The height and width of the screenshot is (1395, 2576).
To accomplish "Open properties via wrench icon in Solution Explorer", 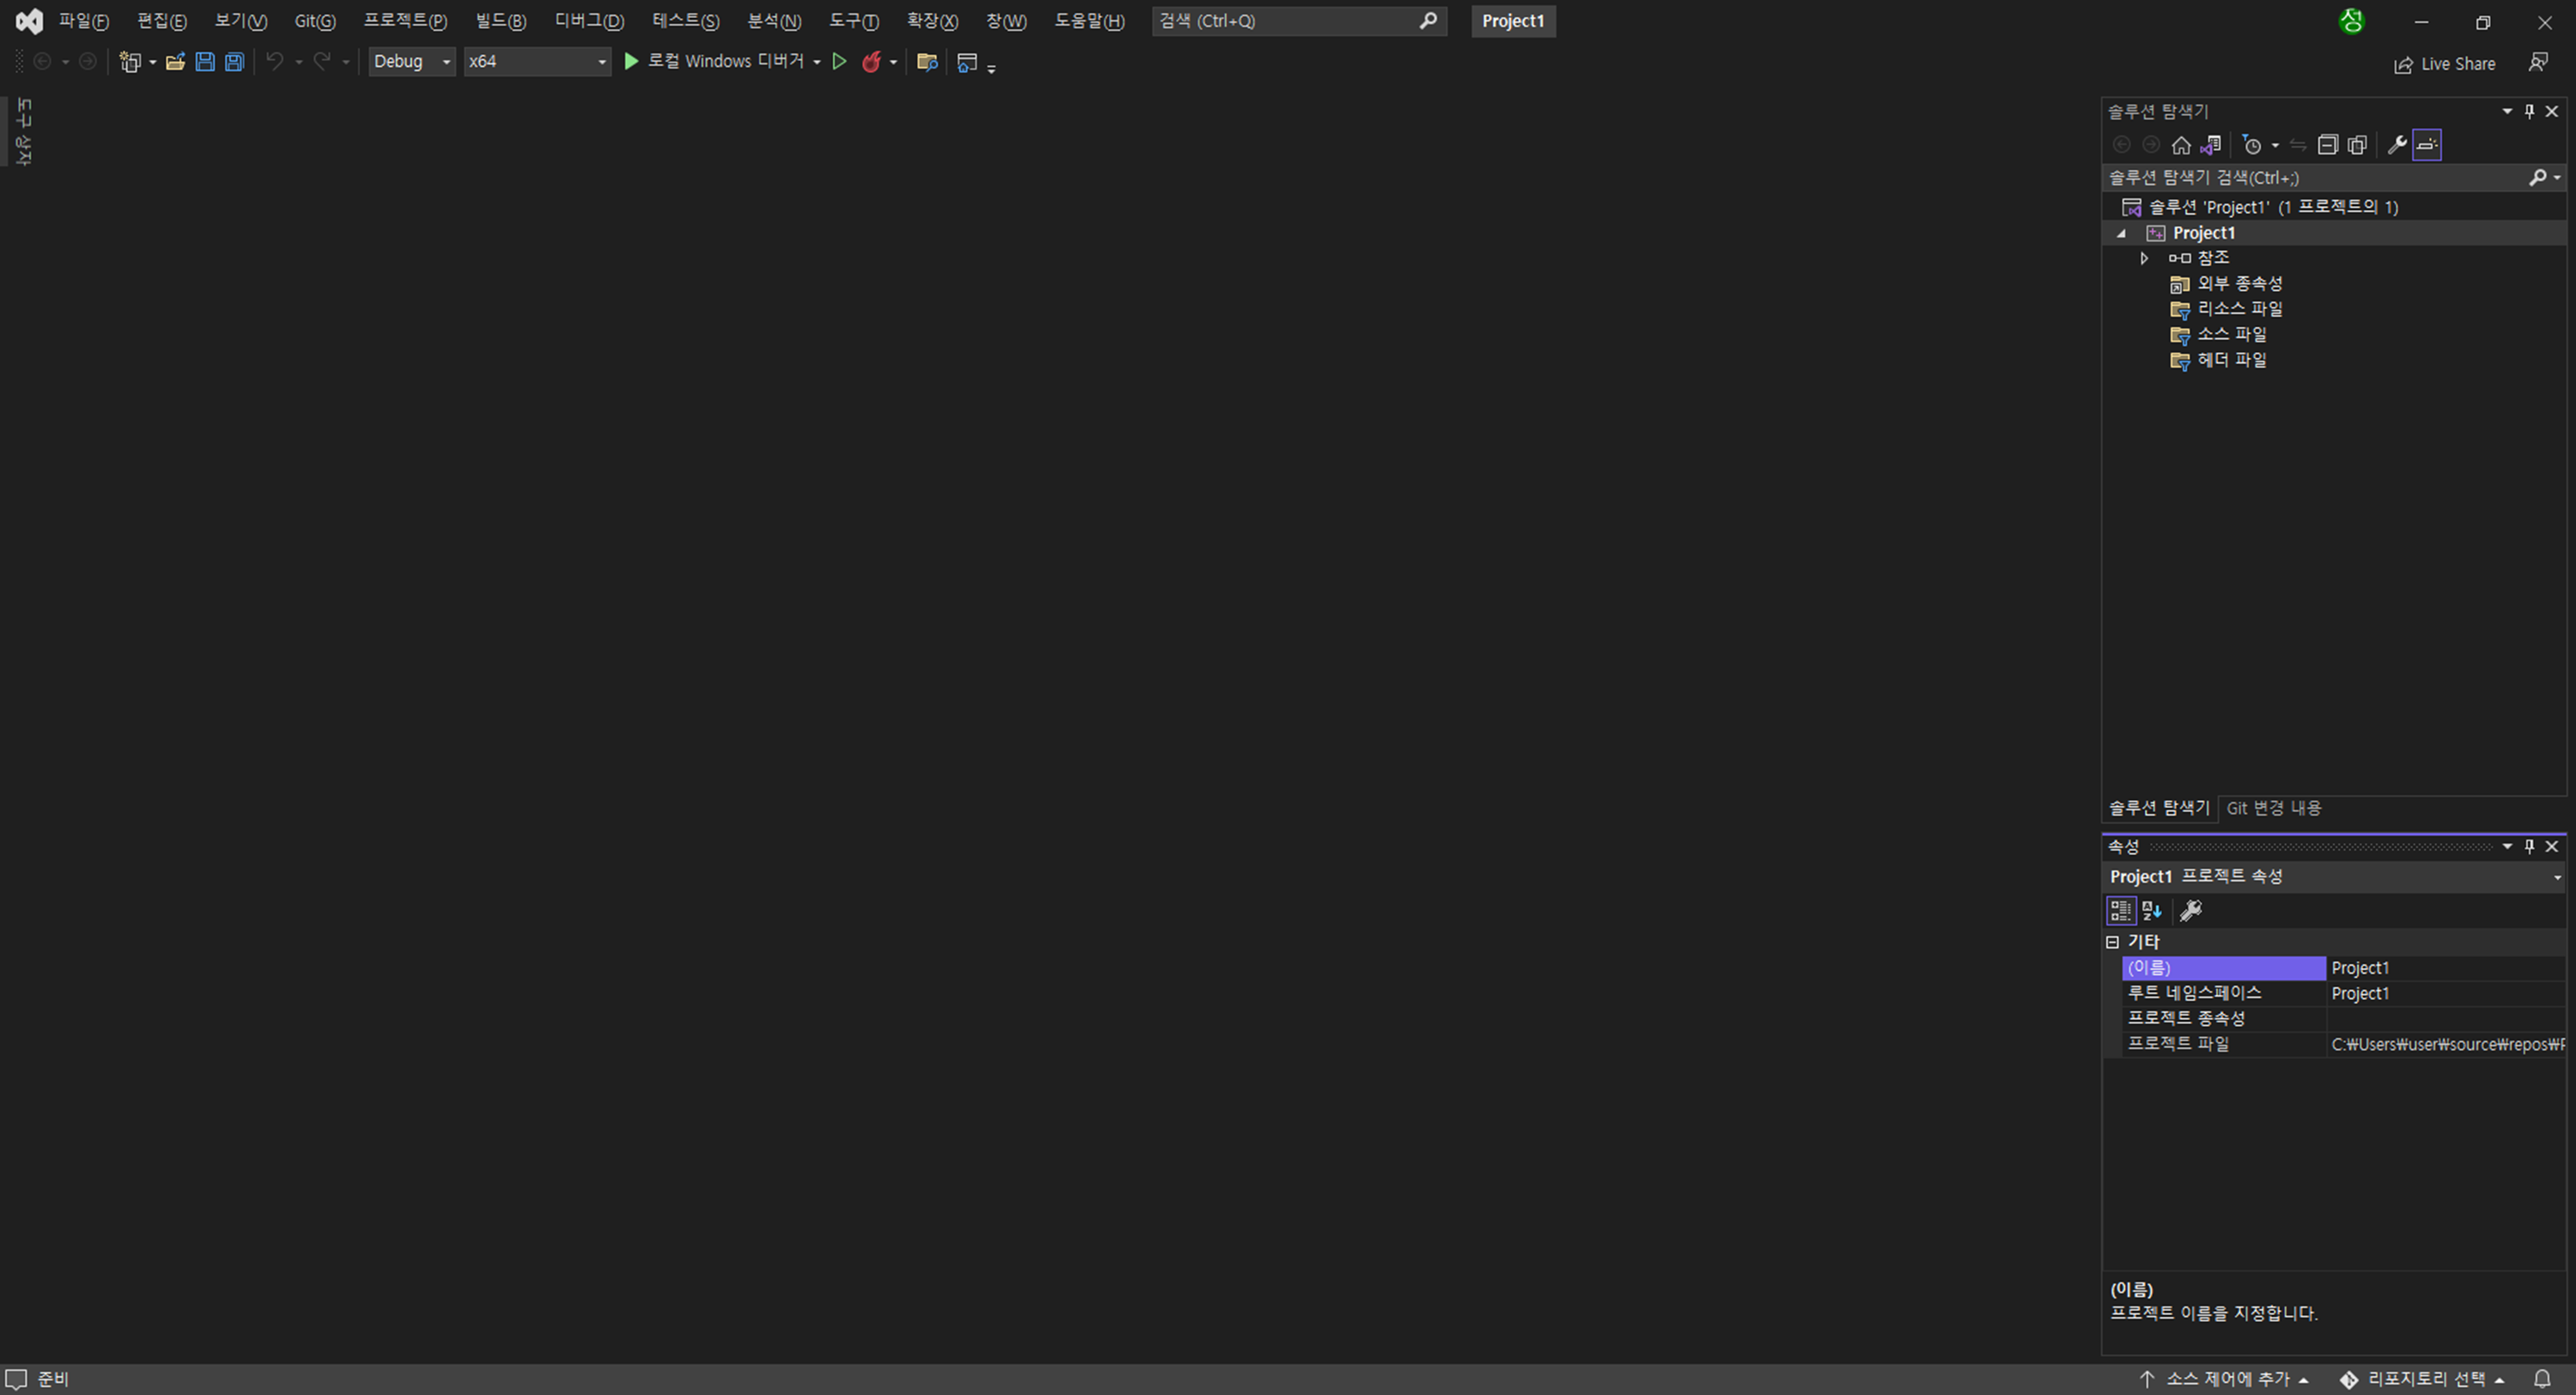I will 2397,145.
